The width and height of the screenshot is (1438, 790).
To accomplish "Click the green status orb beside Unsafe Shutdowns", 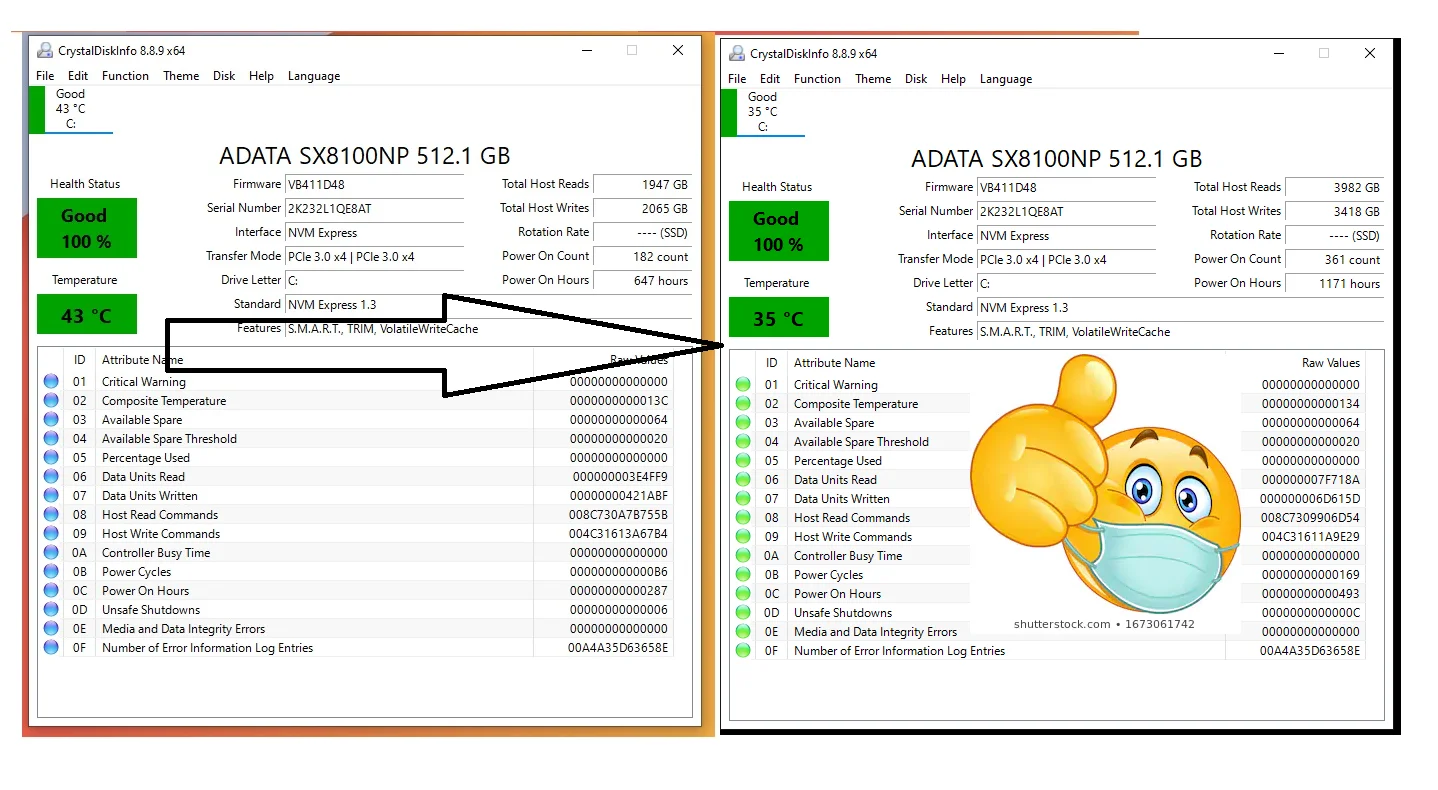I will (x=743, y=613).
